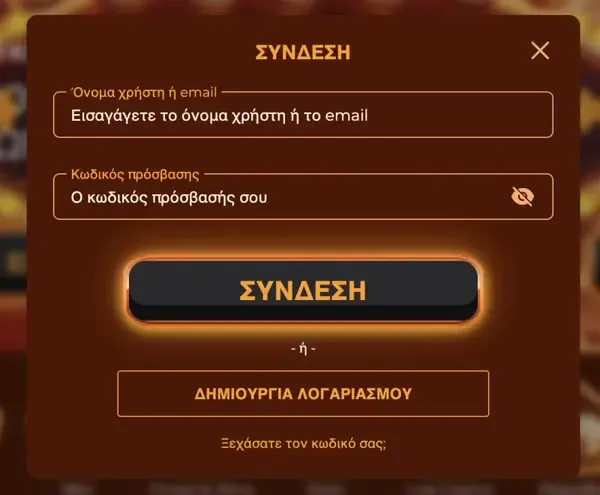Image resolution: width=600 pixels, height=495 pixels.
Task: Click blurred page background right of the dialog
Action: tap(590, 249)
